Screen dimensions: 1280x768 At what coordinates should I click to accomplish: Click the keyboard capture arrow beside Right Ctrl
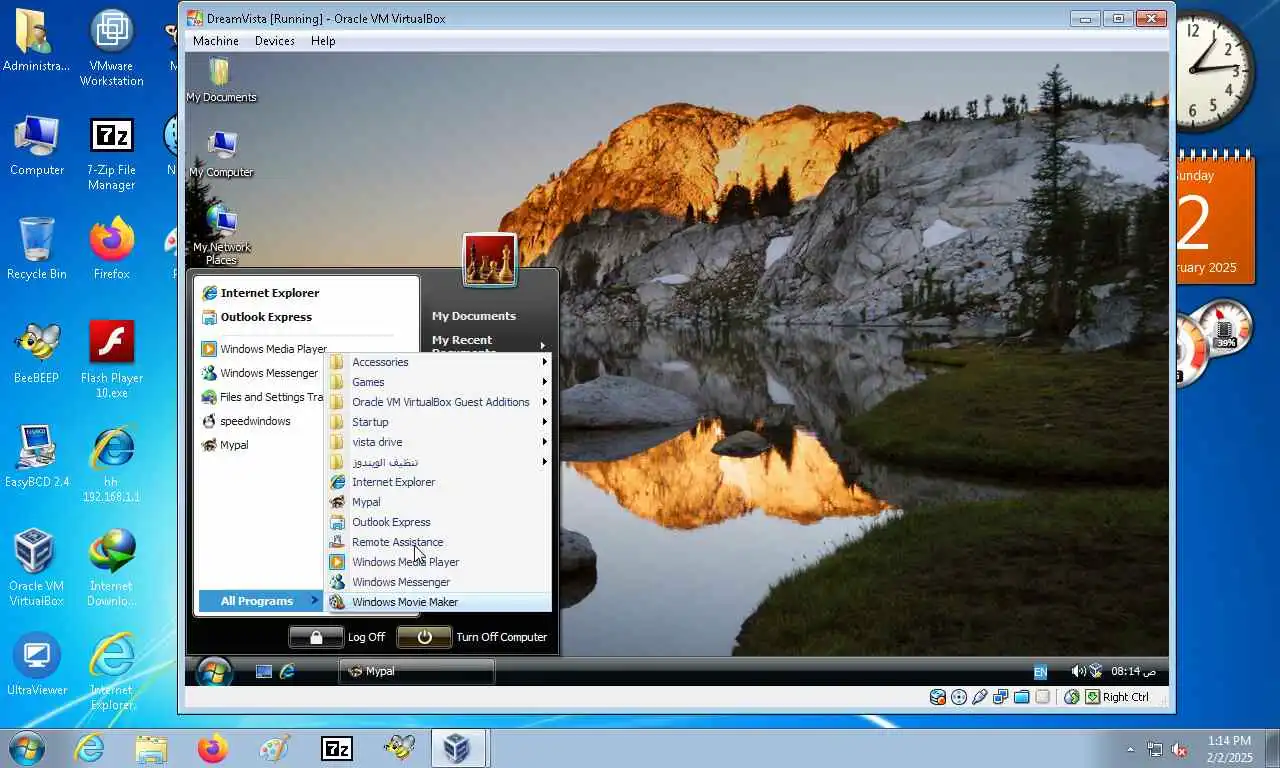pyautogui.click(x=1092, y=697)
